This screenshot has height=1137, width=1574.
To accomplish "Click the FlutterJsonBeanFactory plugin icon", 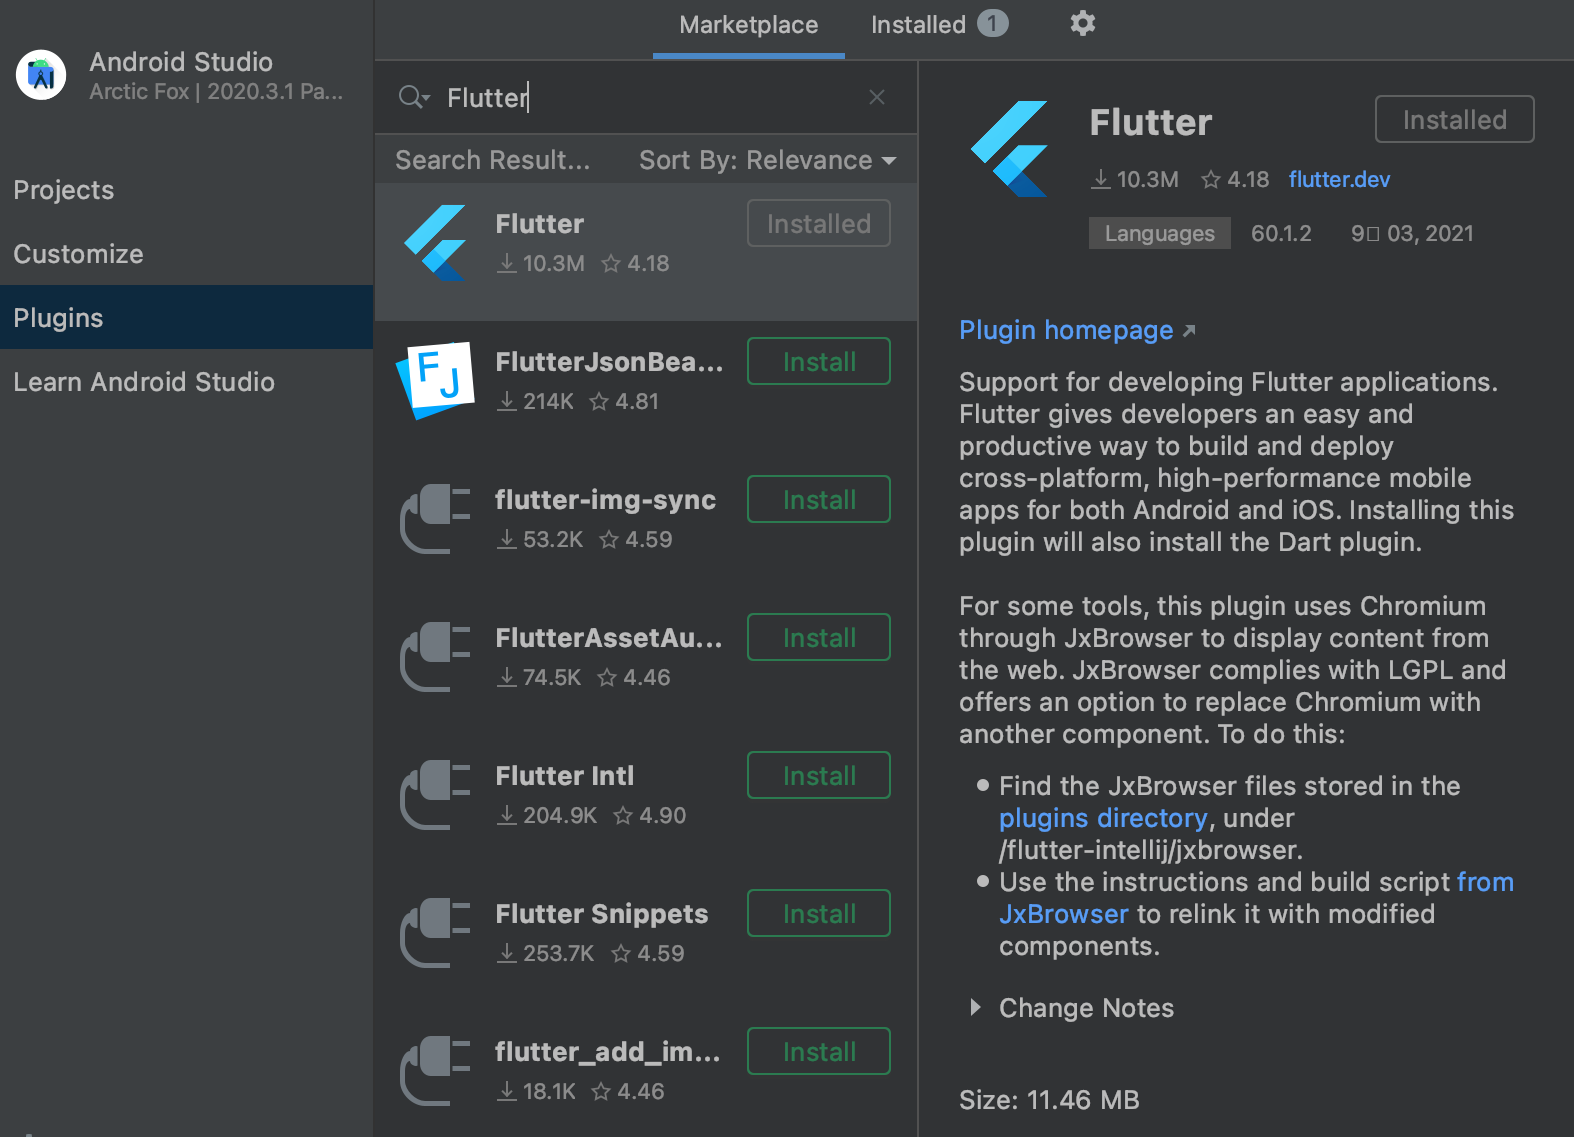I will point(435,380).
